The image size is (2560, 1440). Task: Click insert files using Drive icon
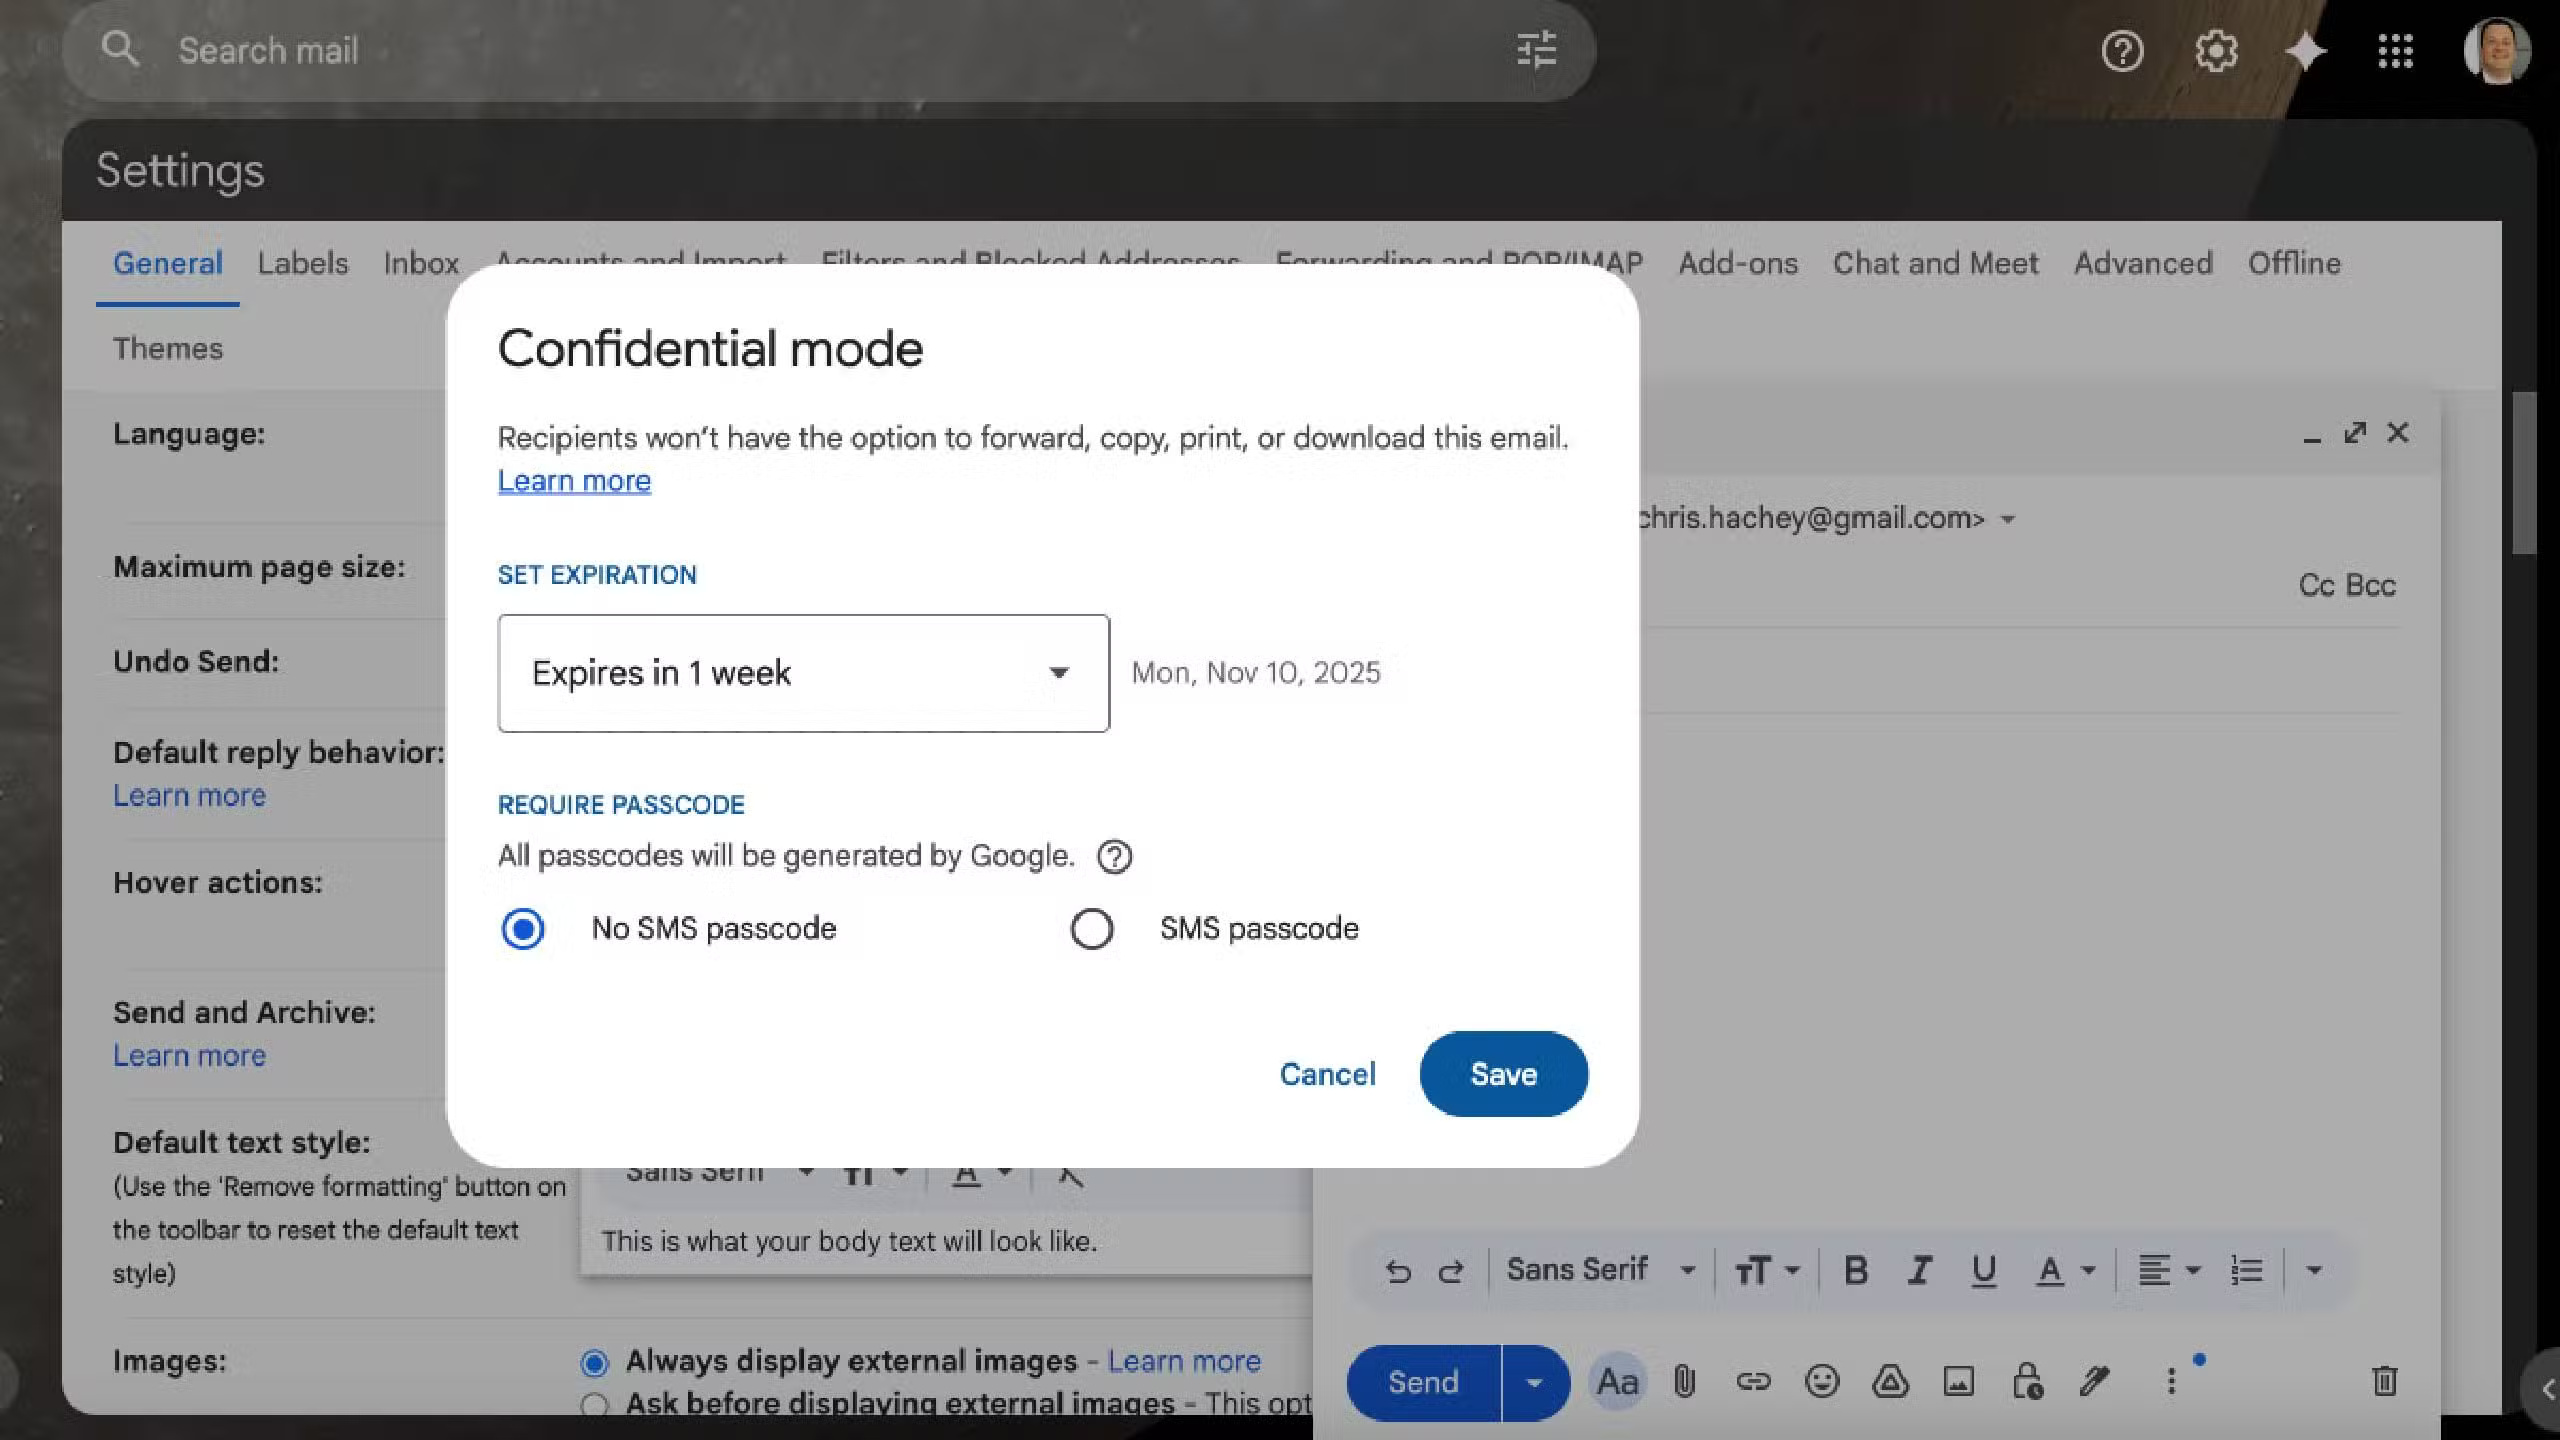click(x=1890, y=1382)
